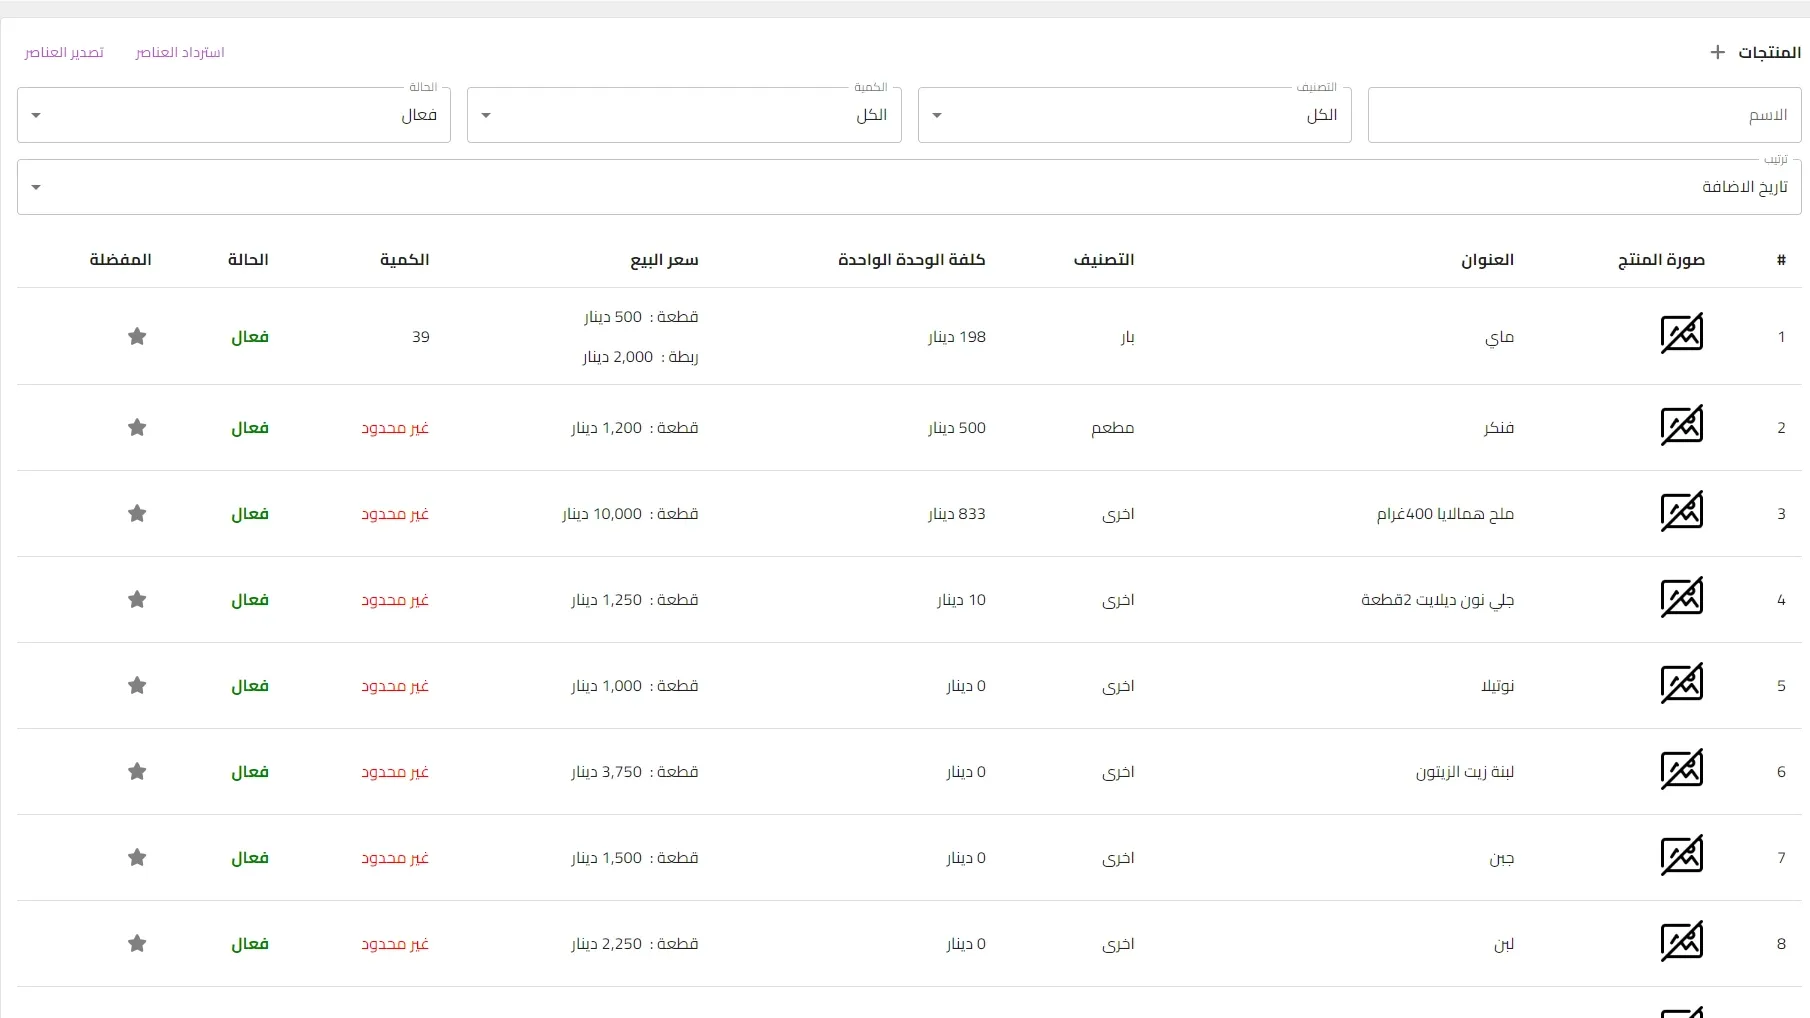Open the الحالة status dropdown

click(234, 115)
